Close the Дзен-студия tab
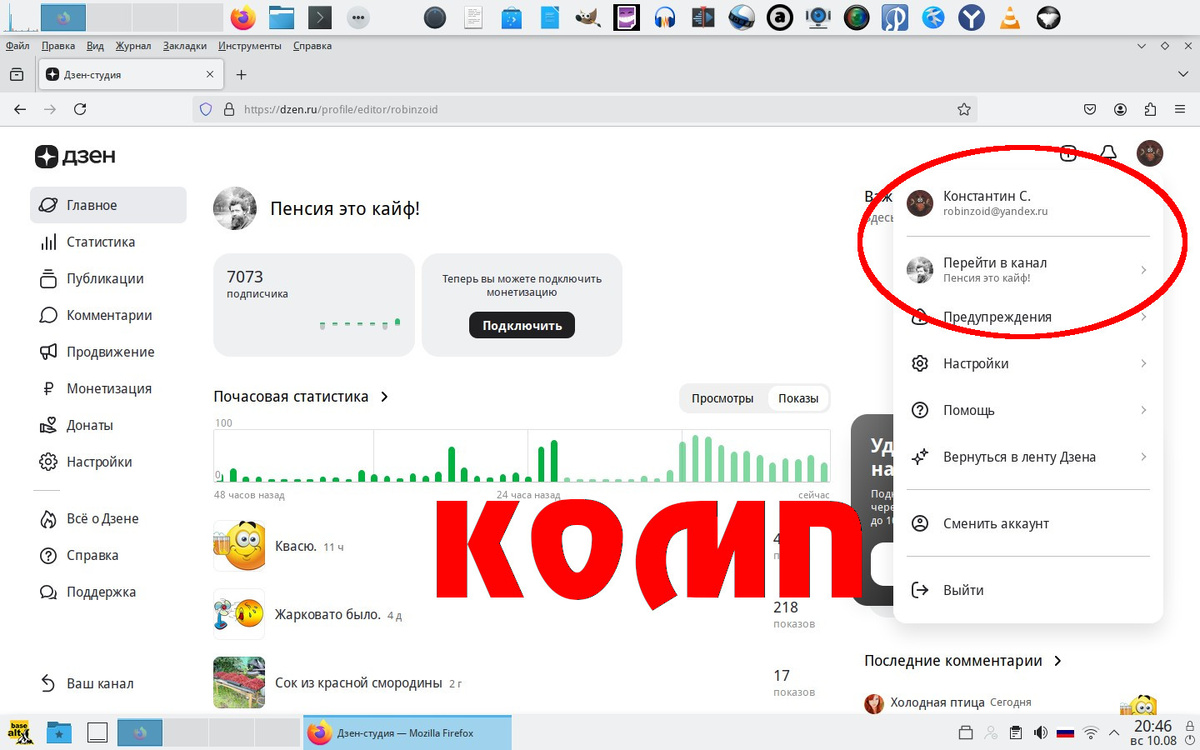The width and height of the screenshot is (1200, 750). (x=210, y=75)
